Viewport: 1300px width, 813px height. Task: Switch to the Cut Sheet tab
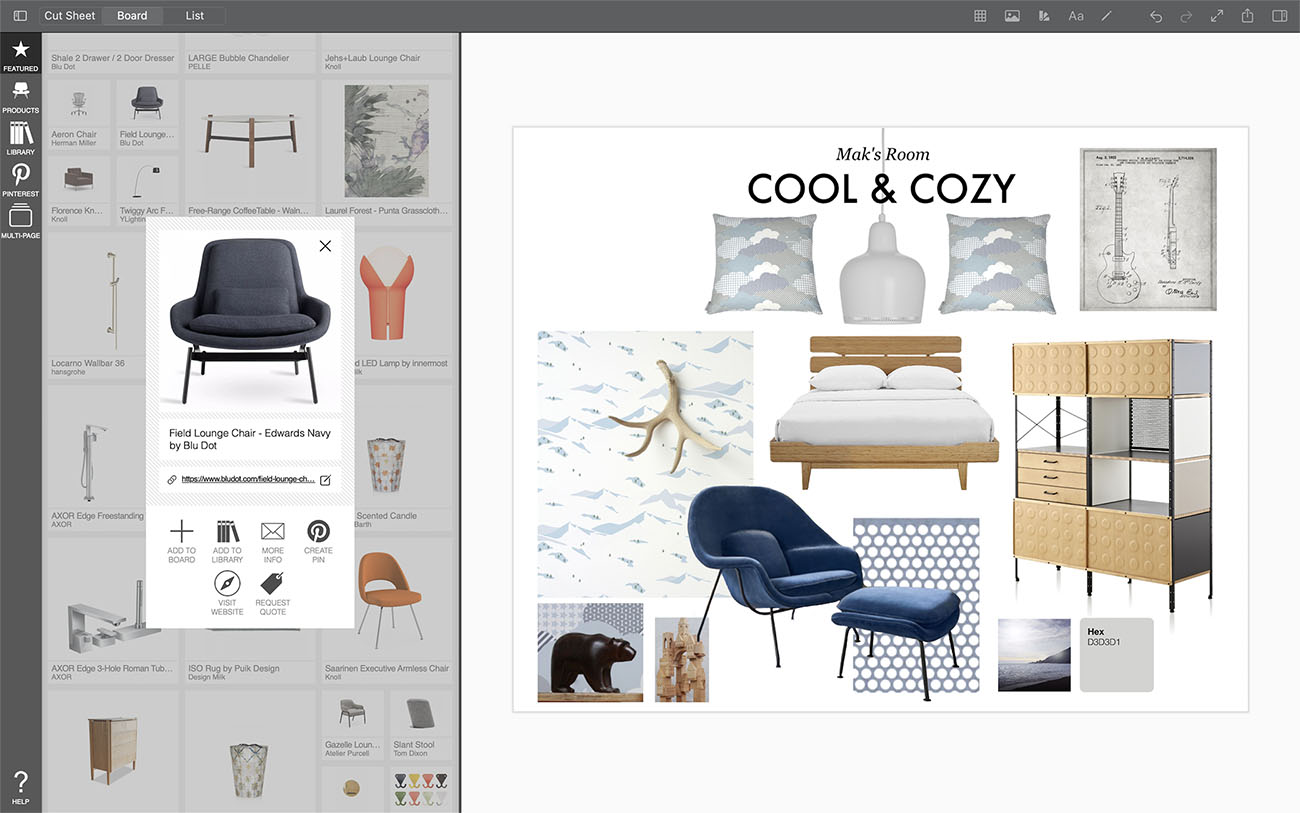(x=70, y=16)
